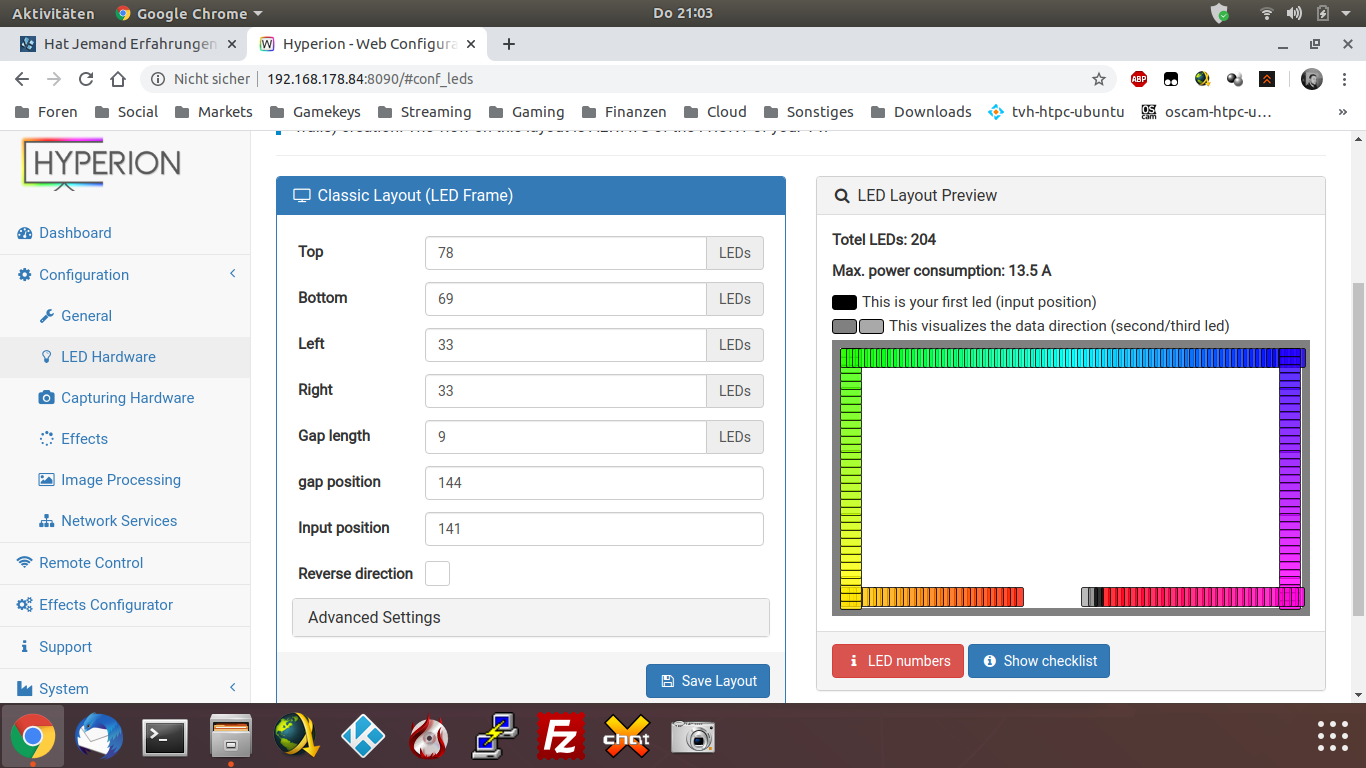Switch to the Hat Jemand Erfahrungen tab

[129, 44]
